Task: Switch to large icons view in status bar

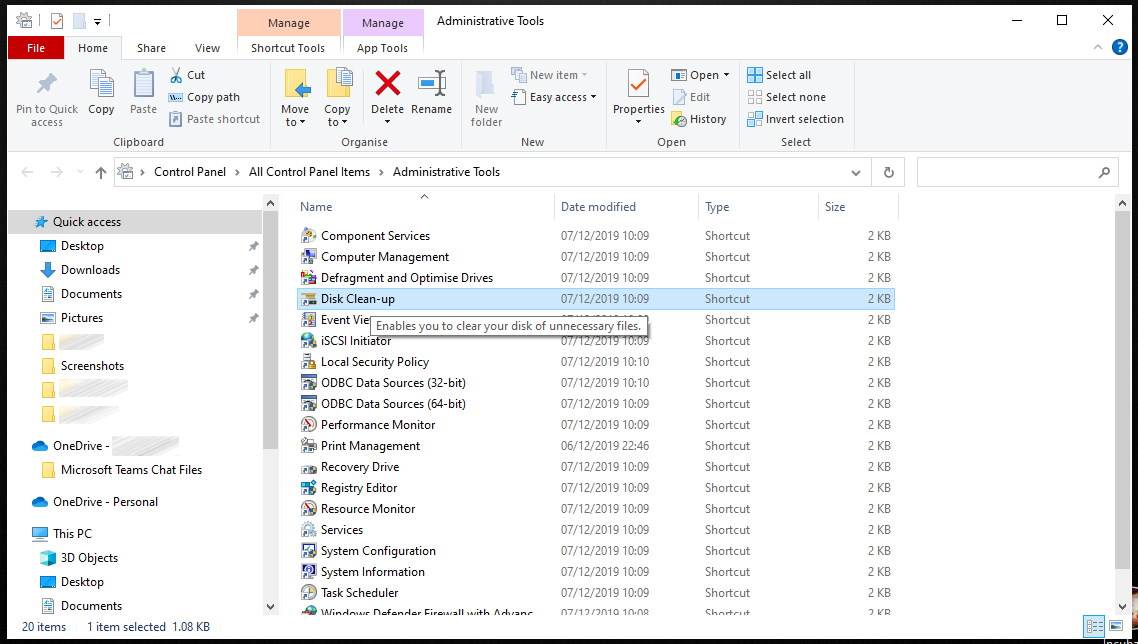Action: (x=1117, y=627)
